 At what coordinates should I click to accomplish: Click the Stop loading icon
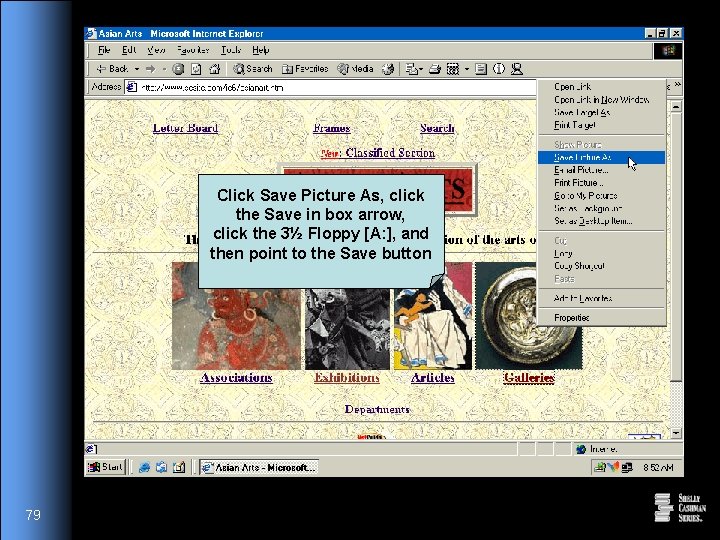coord(178,69)
